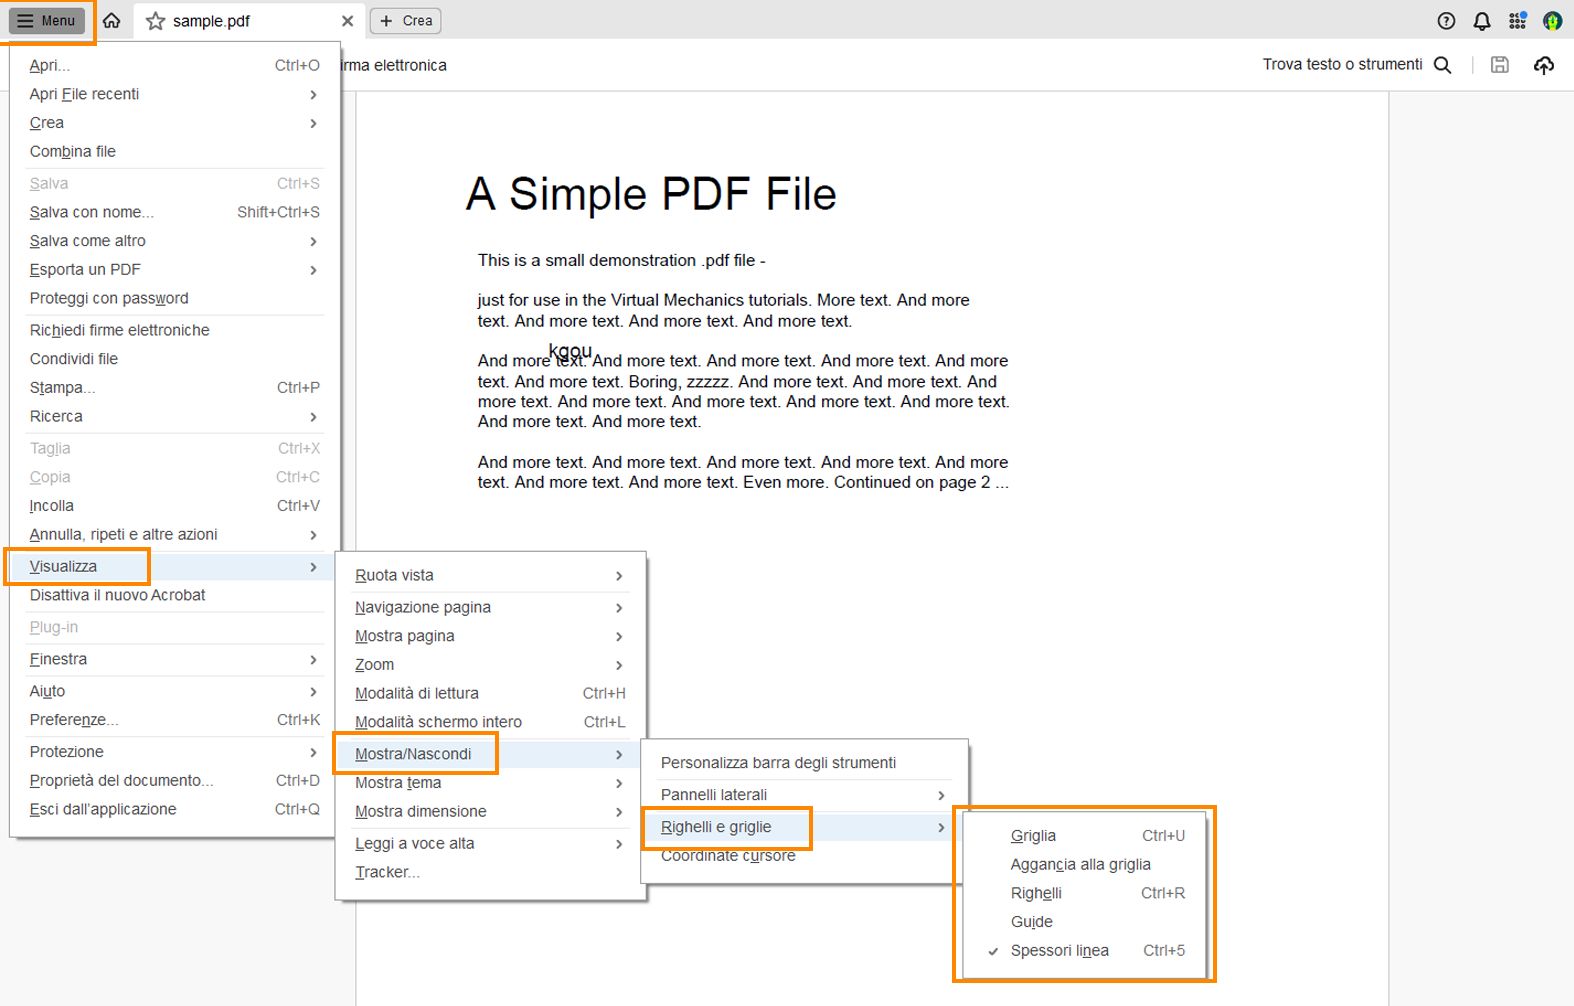This screenshot has width=1574, height=1006.
Task: Expand Leggi a voce alta submenu
Action: 490,844
